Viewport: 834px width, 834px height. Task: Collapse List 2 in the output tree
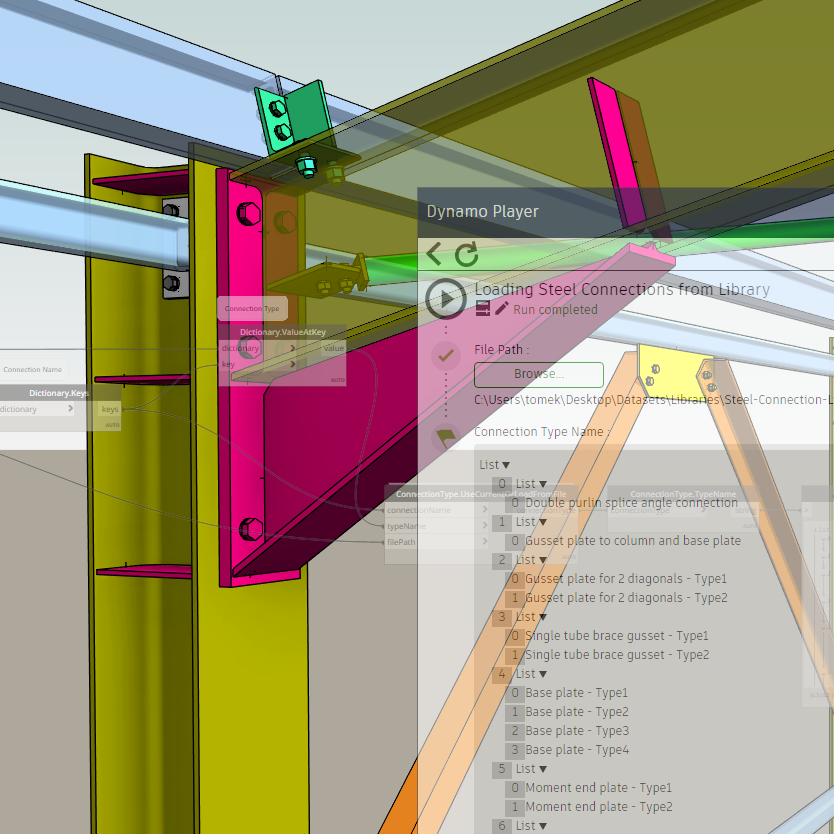click(543, 560)
